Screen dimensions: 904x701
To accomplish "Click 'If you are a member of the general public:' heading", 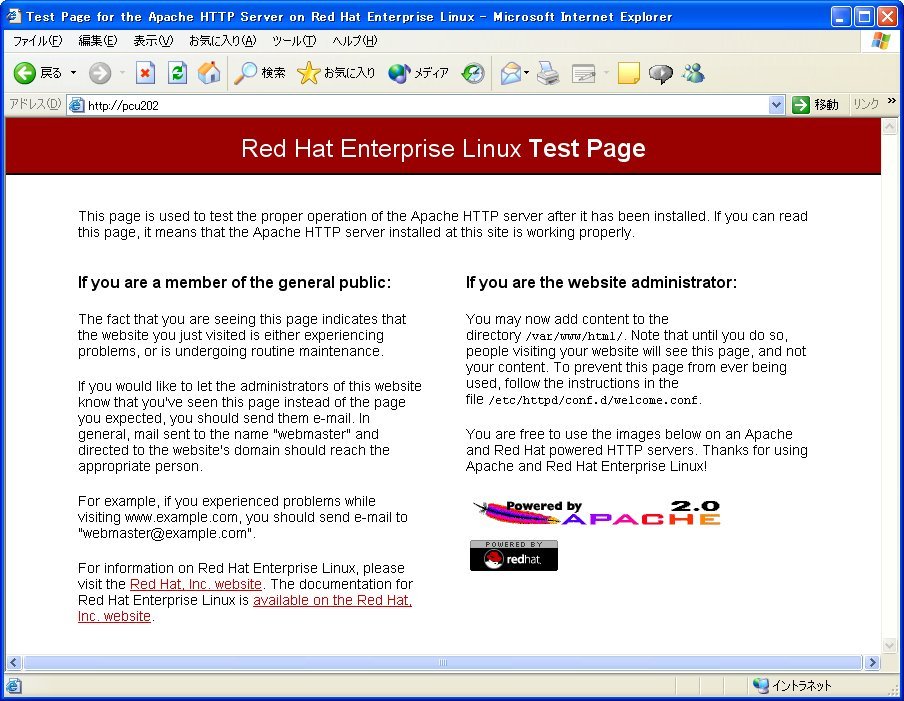I will coord(235,282).
